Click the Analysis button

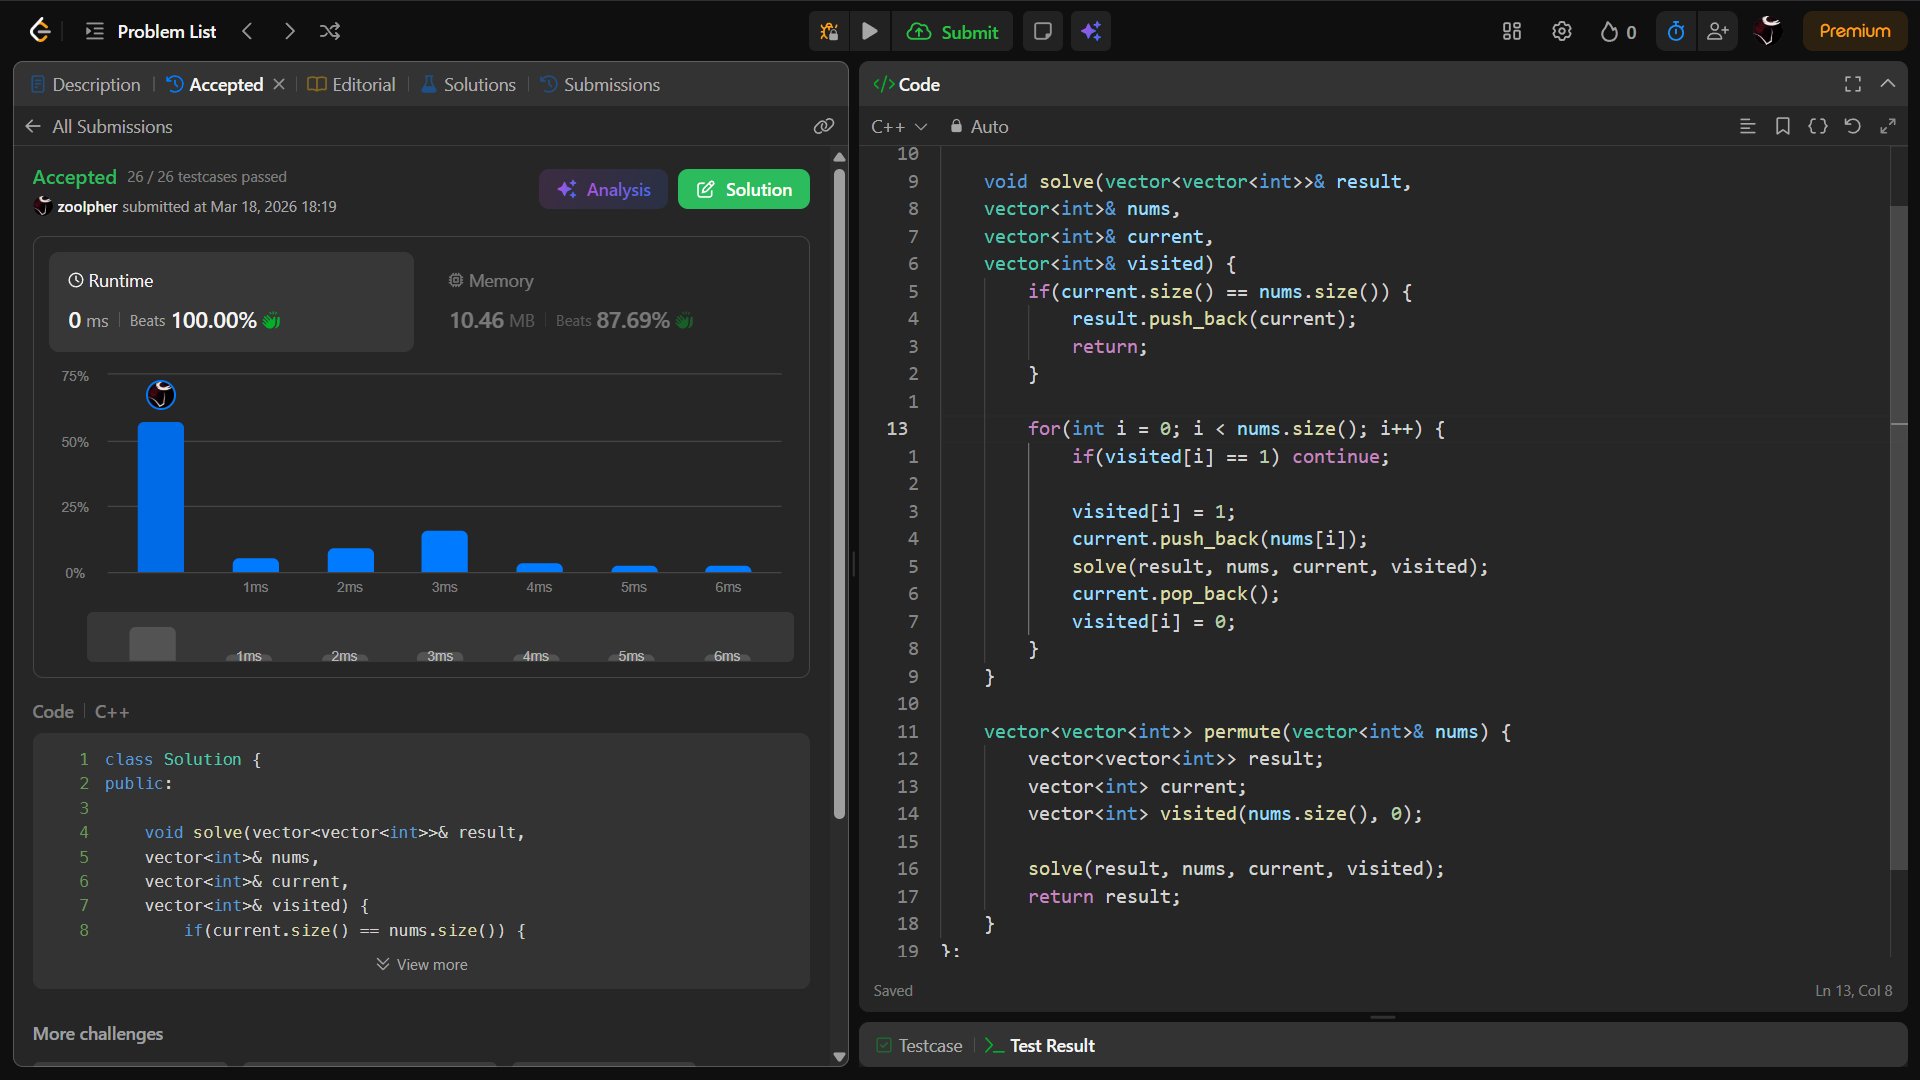[x=603, y=189]
